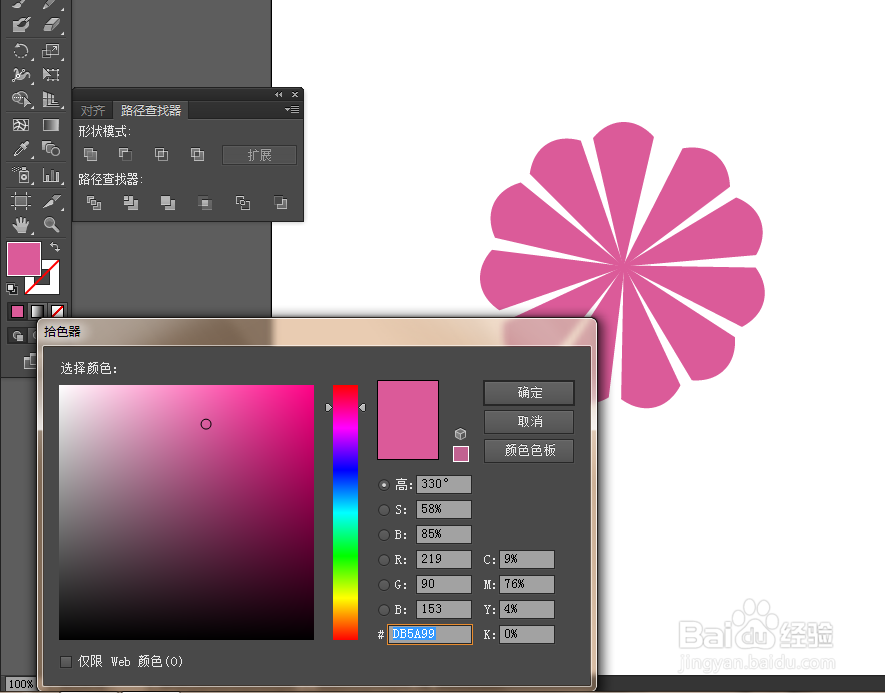Click the Gradient mode button
This screenshot has height=693, width=885.
37,311
